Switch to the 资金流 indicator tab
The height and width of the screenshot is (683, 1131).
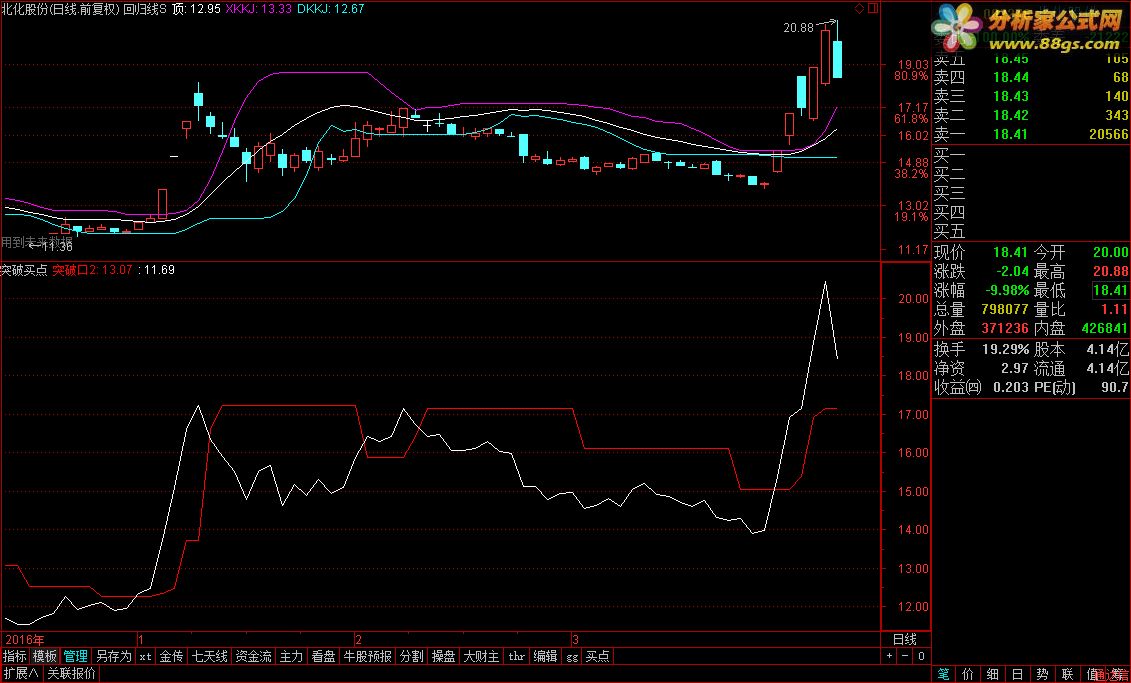[x=254, y=656]
